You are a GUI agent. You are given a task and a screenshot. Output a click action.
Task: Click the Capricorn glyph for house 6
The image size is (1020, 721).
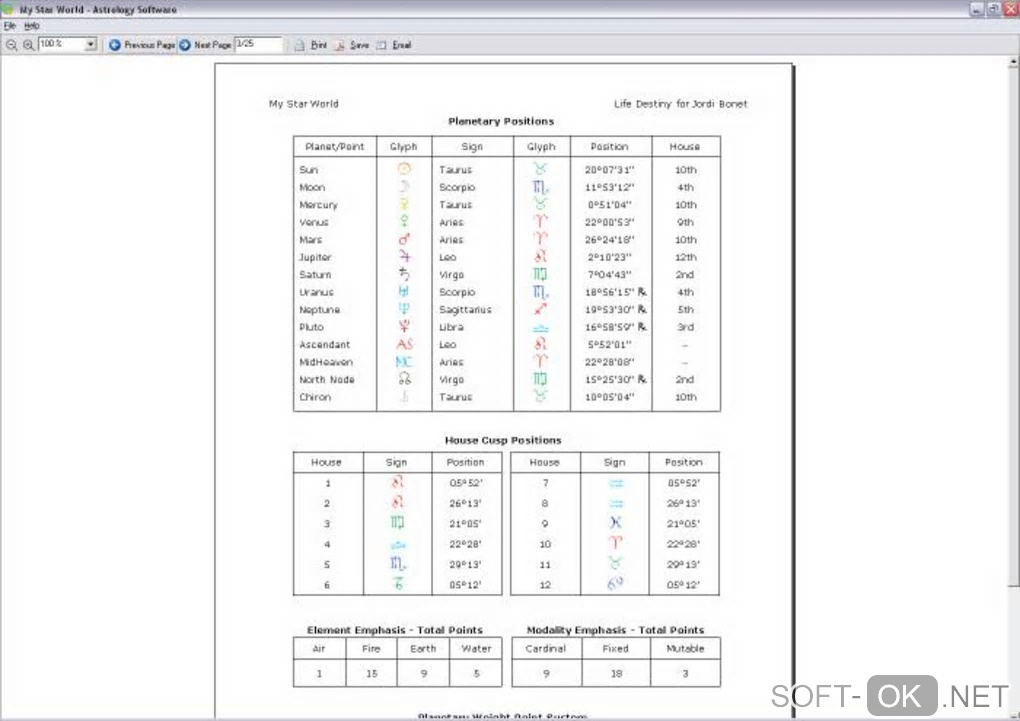pos(398,584)
